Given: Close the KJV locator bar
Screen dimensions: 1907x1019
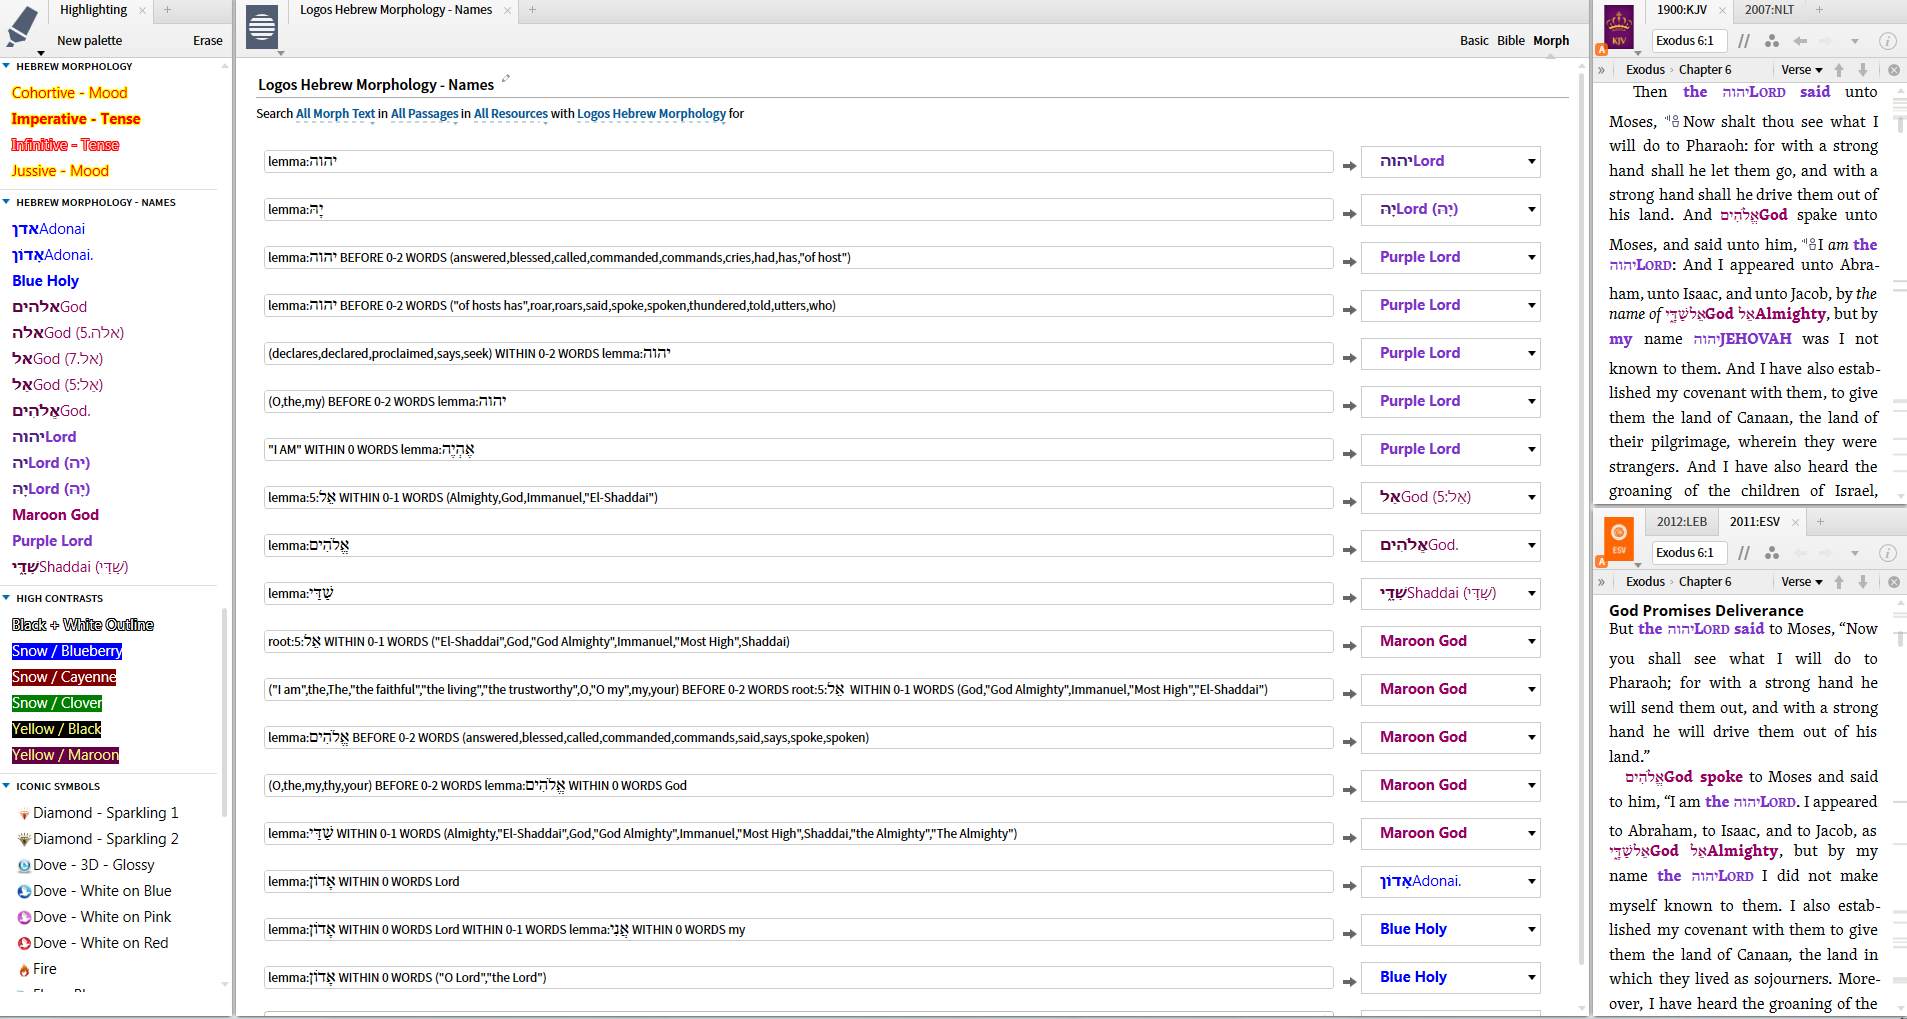Looking at the screenshot, I should pos(1893,70).
